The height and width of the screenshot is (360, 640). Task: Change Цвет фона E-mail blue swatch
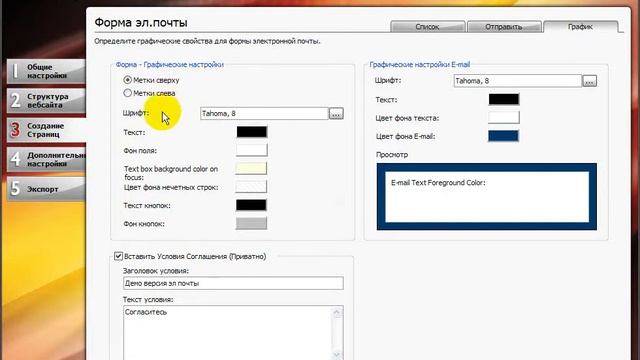coord(503,136)
